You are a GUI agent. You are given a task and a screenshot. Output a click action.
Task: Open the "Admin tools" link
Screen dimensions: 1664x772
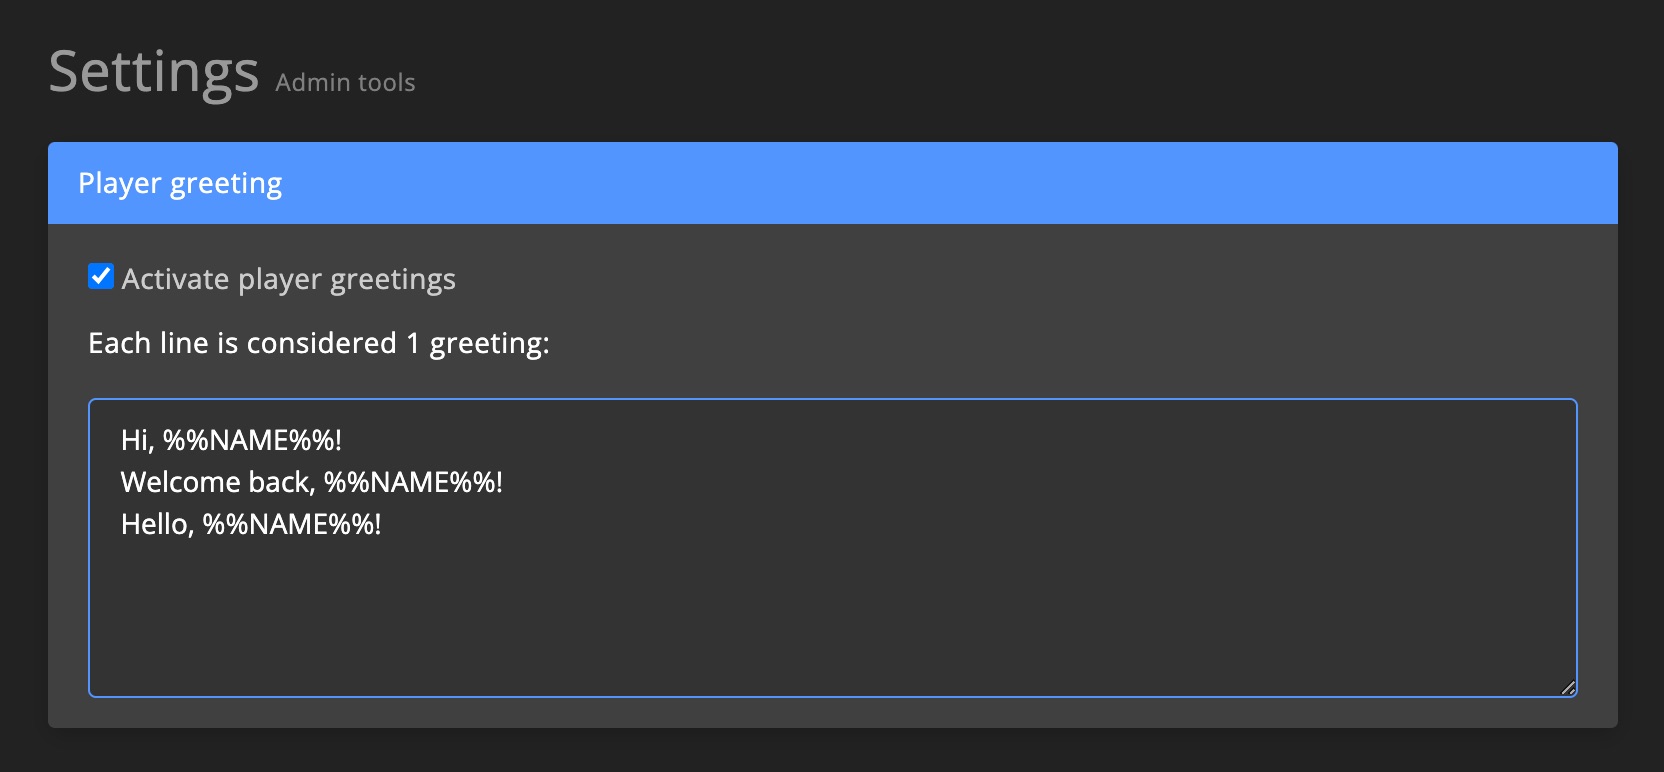[344, 82]
